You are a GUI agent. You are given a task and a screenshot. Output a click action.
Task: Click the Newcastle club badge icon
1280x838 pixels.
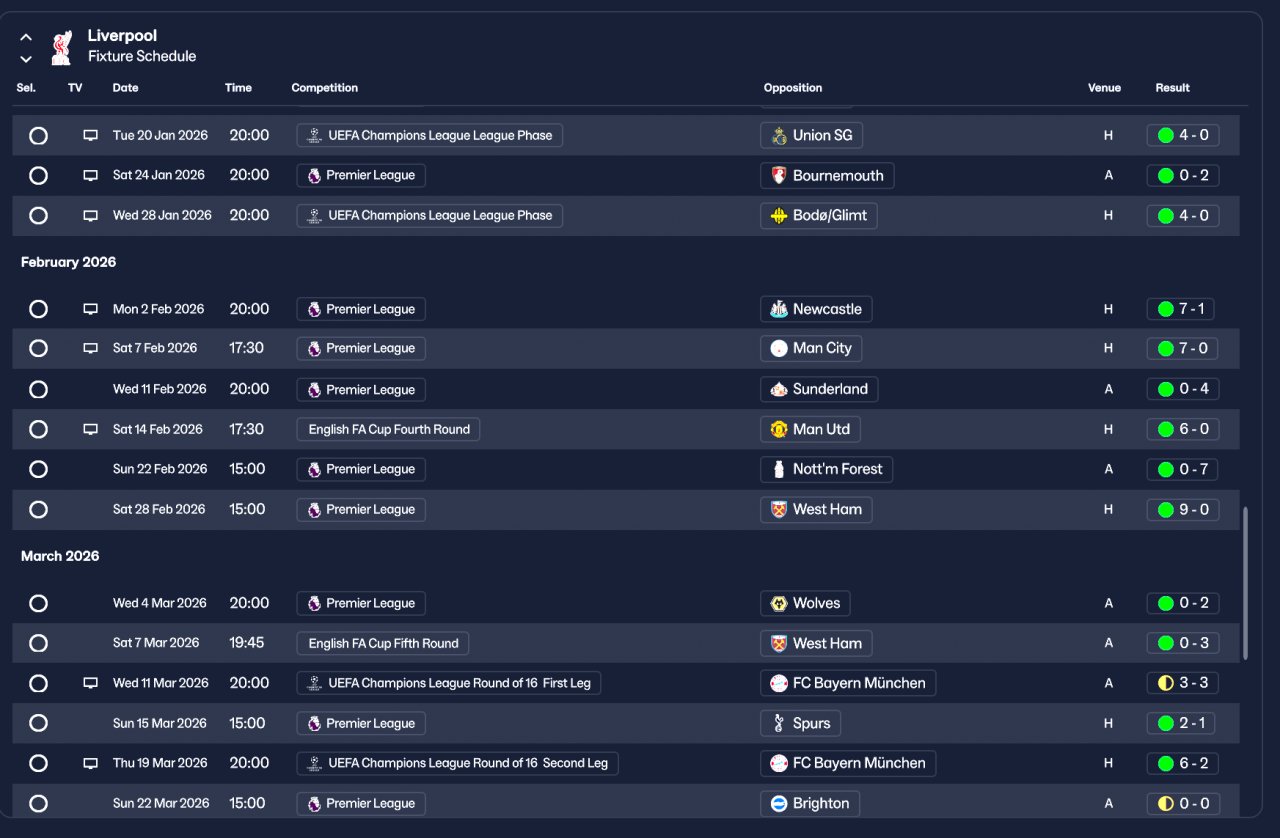[778, 309]
